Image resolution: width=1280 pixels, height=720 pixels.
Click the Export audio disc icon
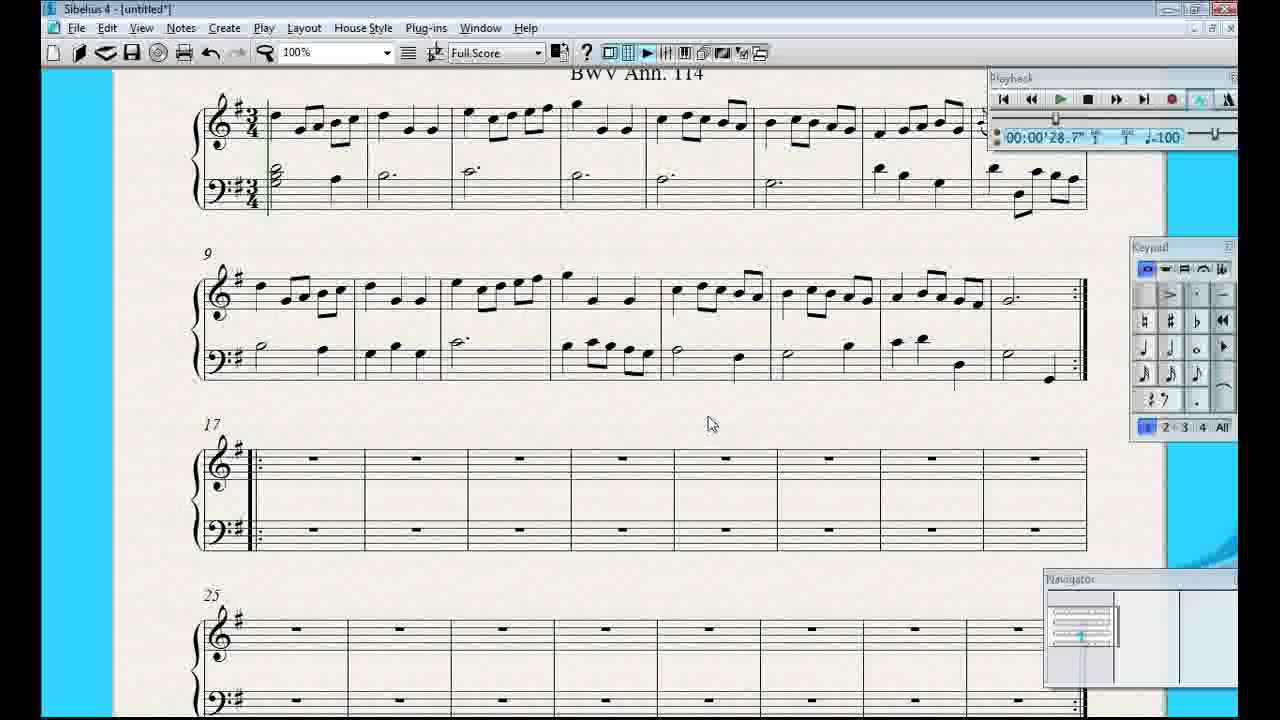pyautogui.click(x=158, y=53)
